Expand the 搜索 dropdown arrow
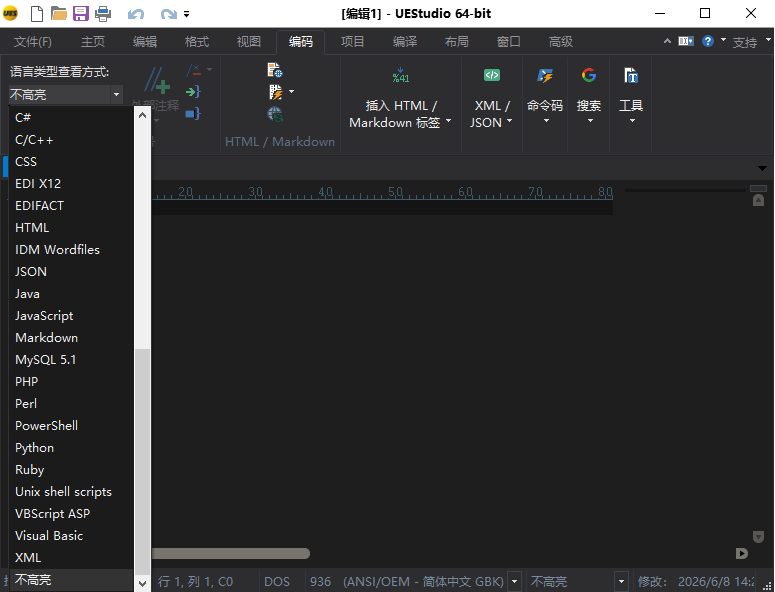This screenshot has width=775, height=592. point(590,121)
